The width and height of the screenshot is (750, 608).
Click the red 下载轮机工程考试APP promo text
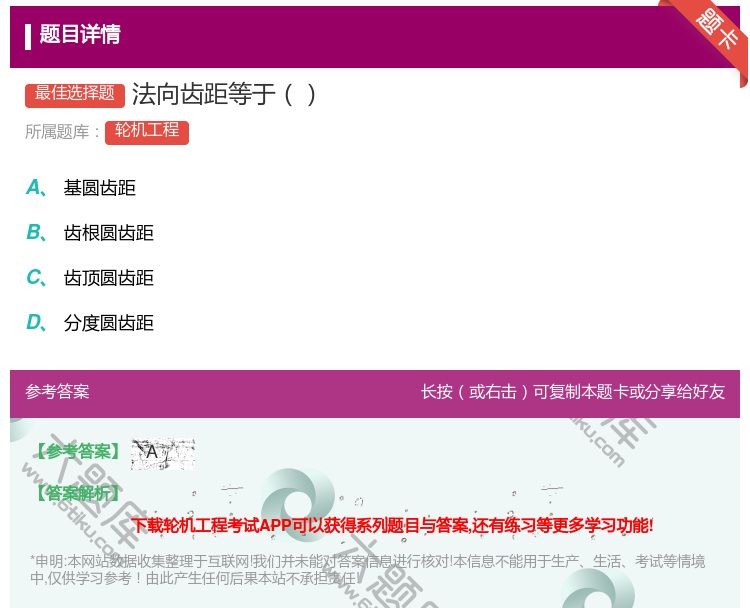point(392,525)
